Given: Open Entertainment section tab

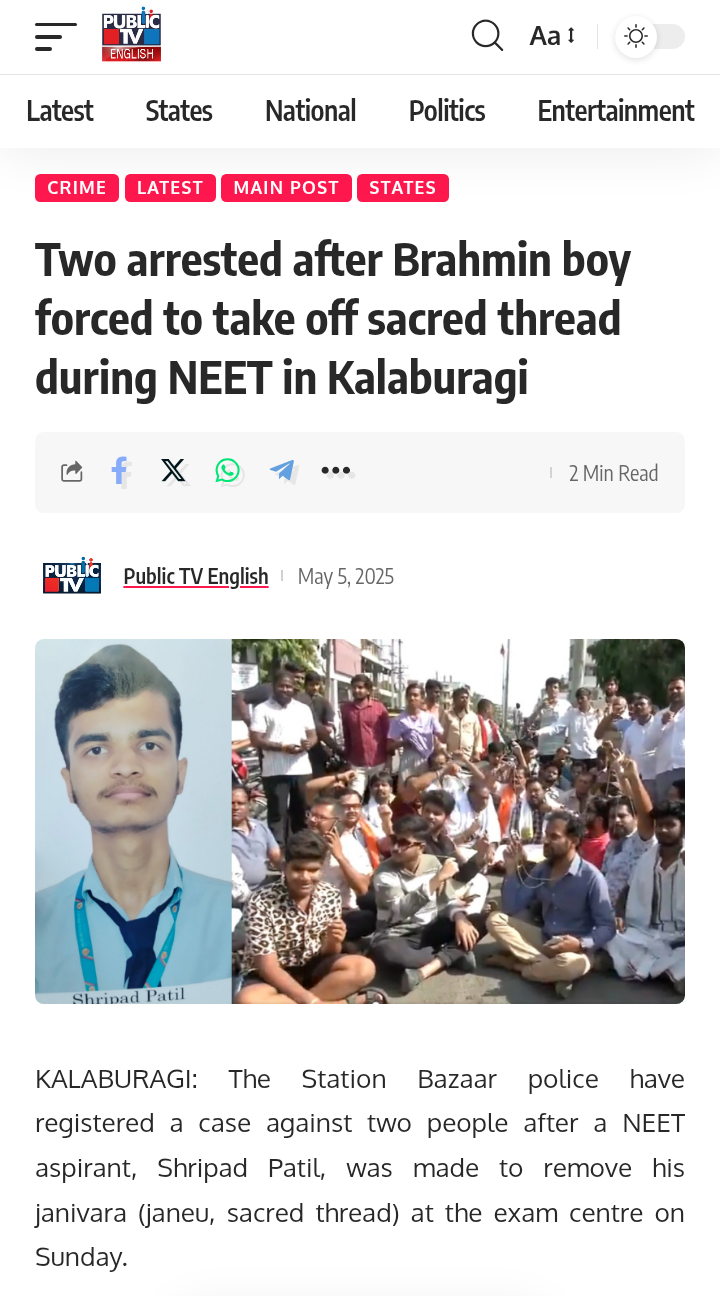Looking at the screenshot, I should coord(616,111).
